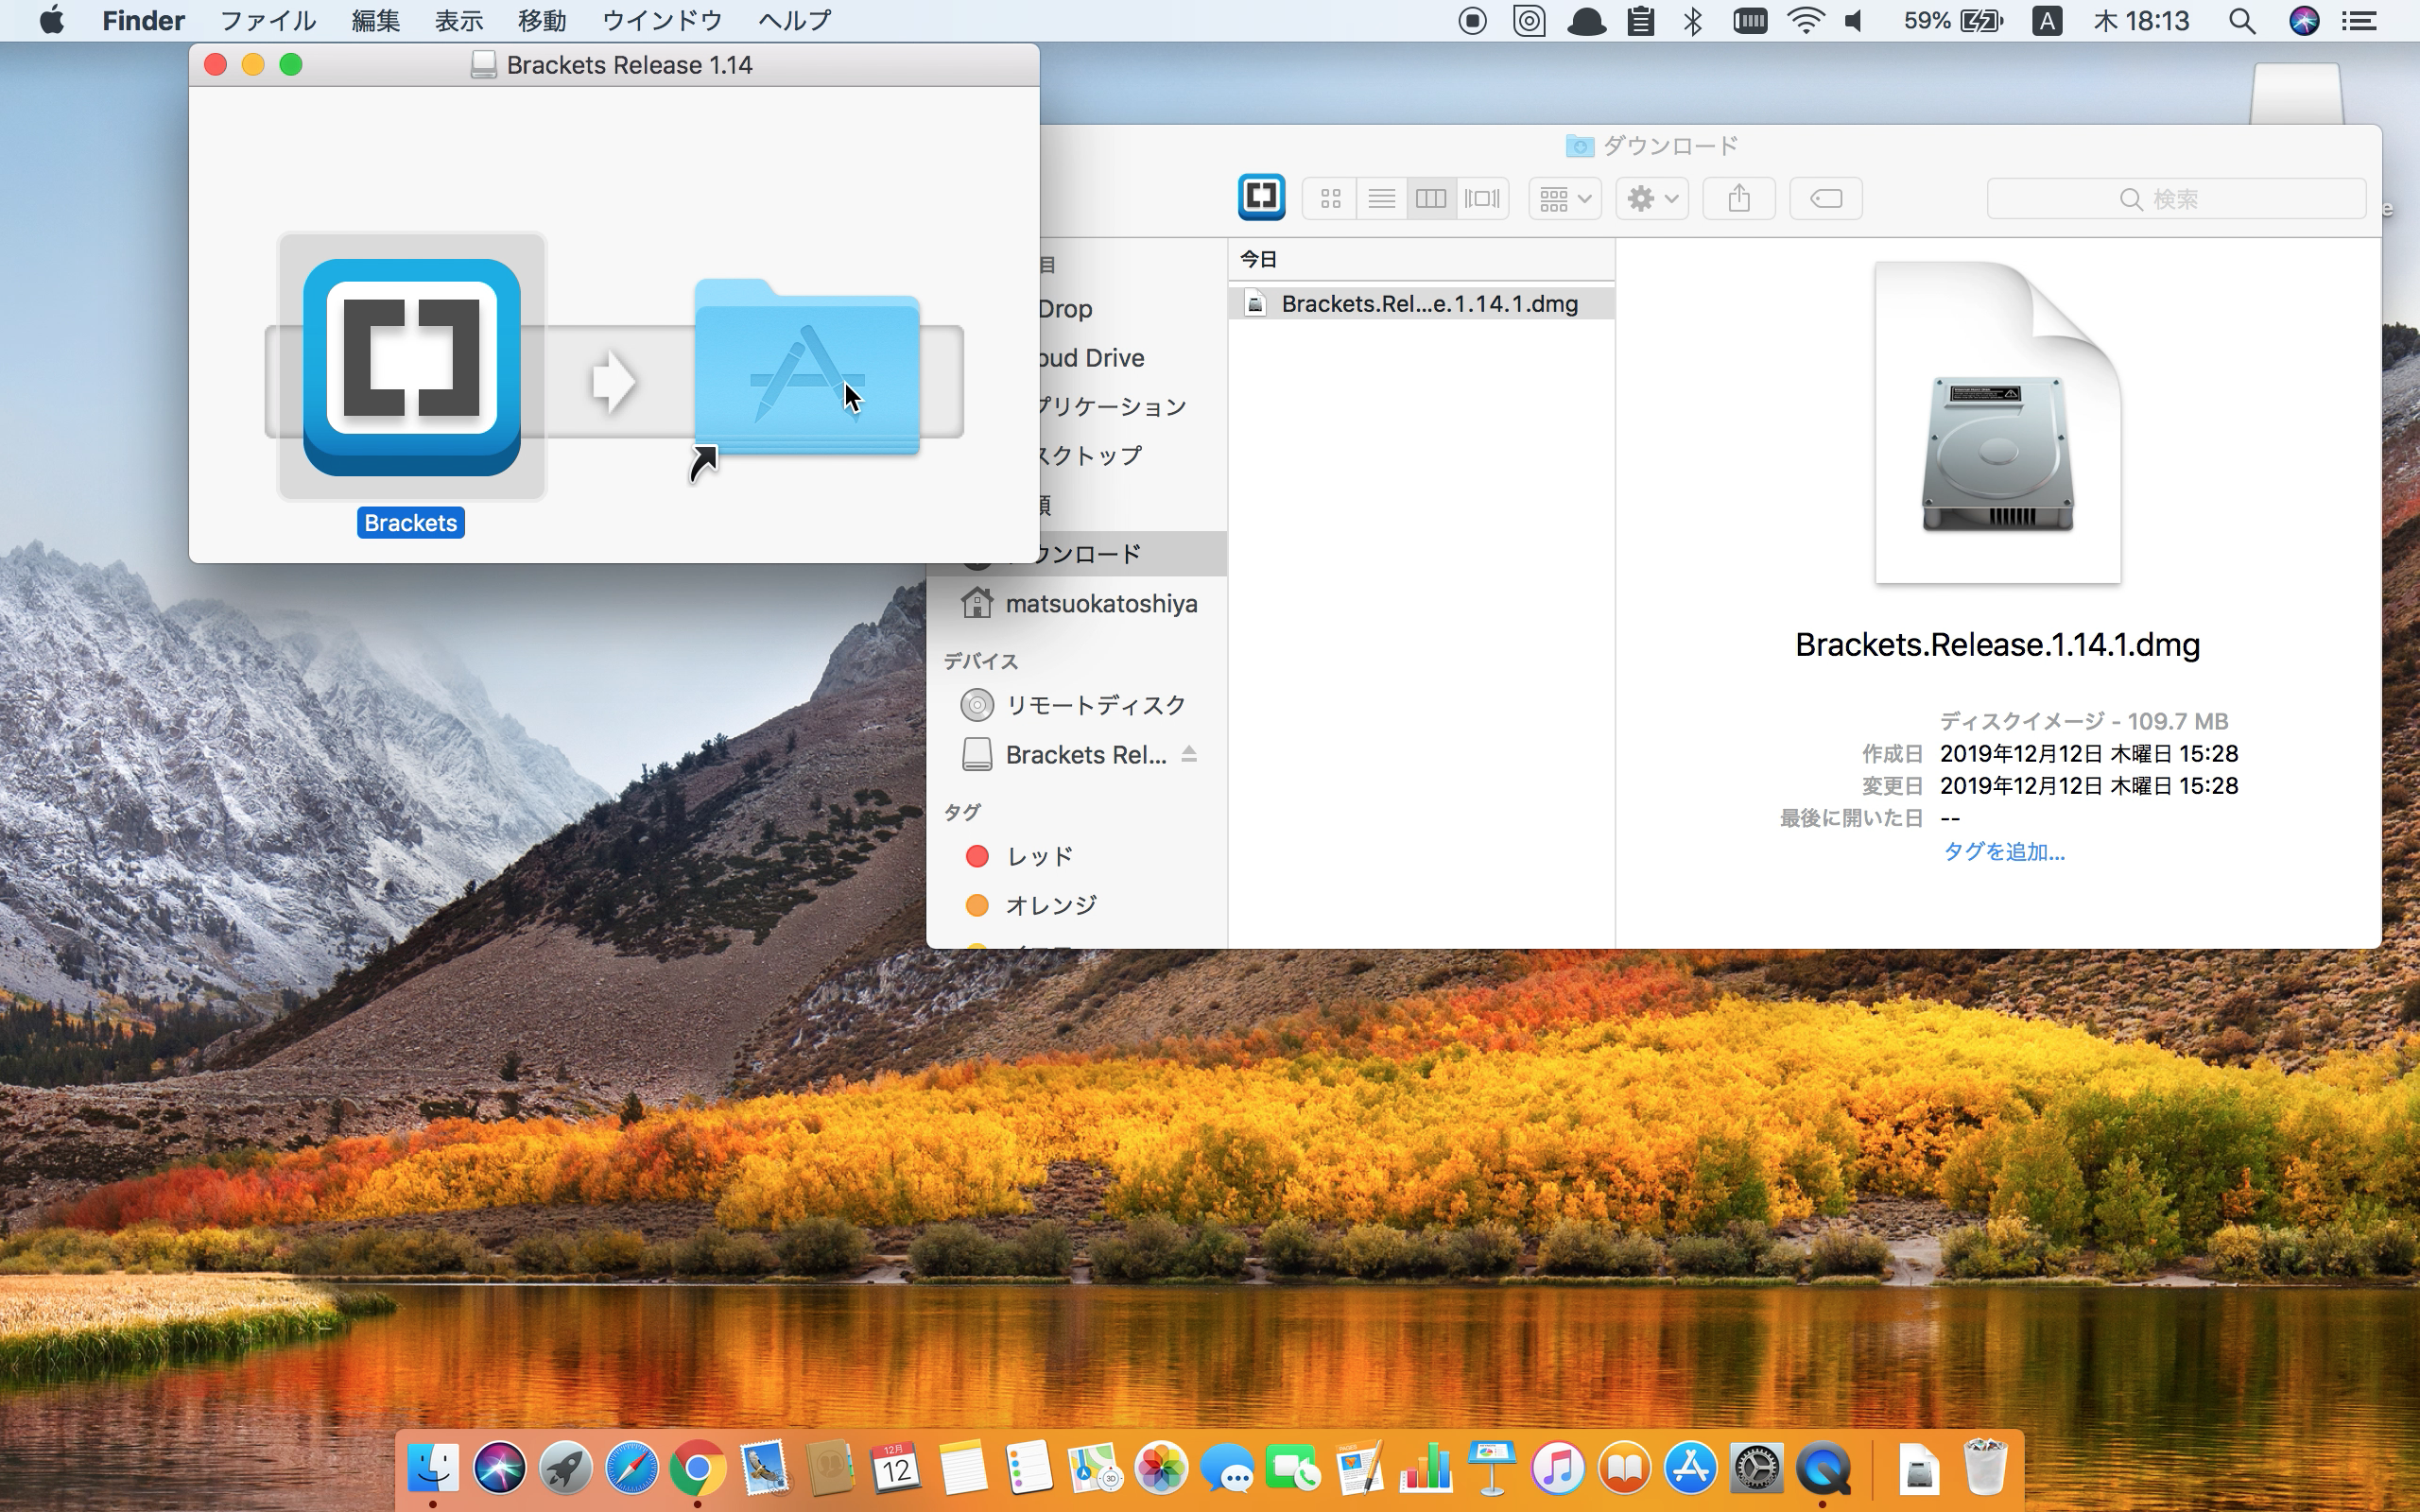Switch Downloads window to cover flow view
Image resolution: width=2420 pixels, height=1512 pixels.
point(1482,199)
